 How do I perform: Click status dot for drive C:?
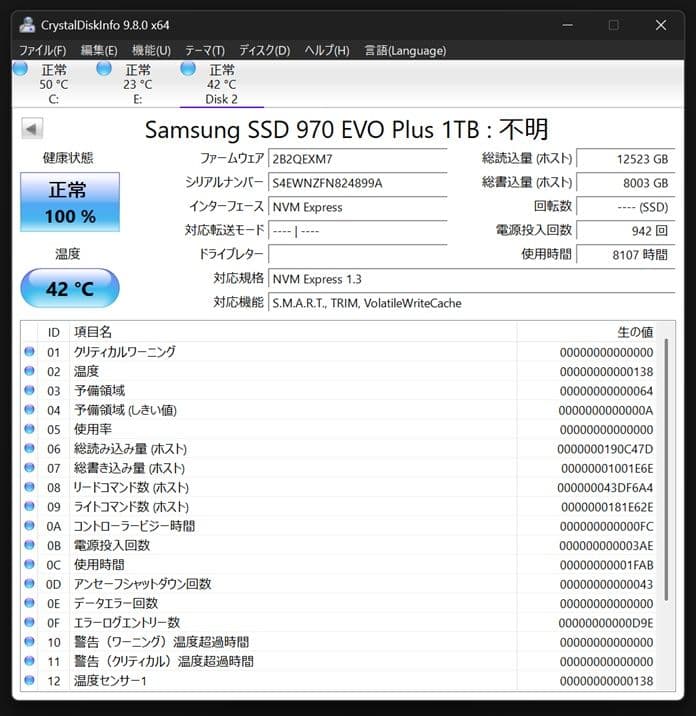click(20, 69)
